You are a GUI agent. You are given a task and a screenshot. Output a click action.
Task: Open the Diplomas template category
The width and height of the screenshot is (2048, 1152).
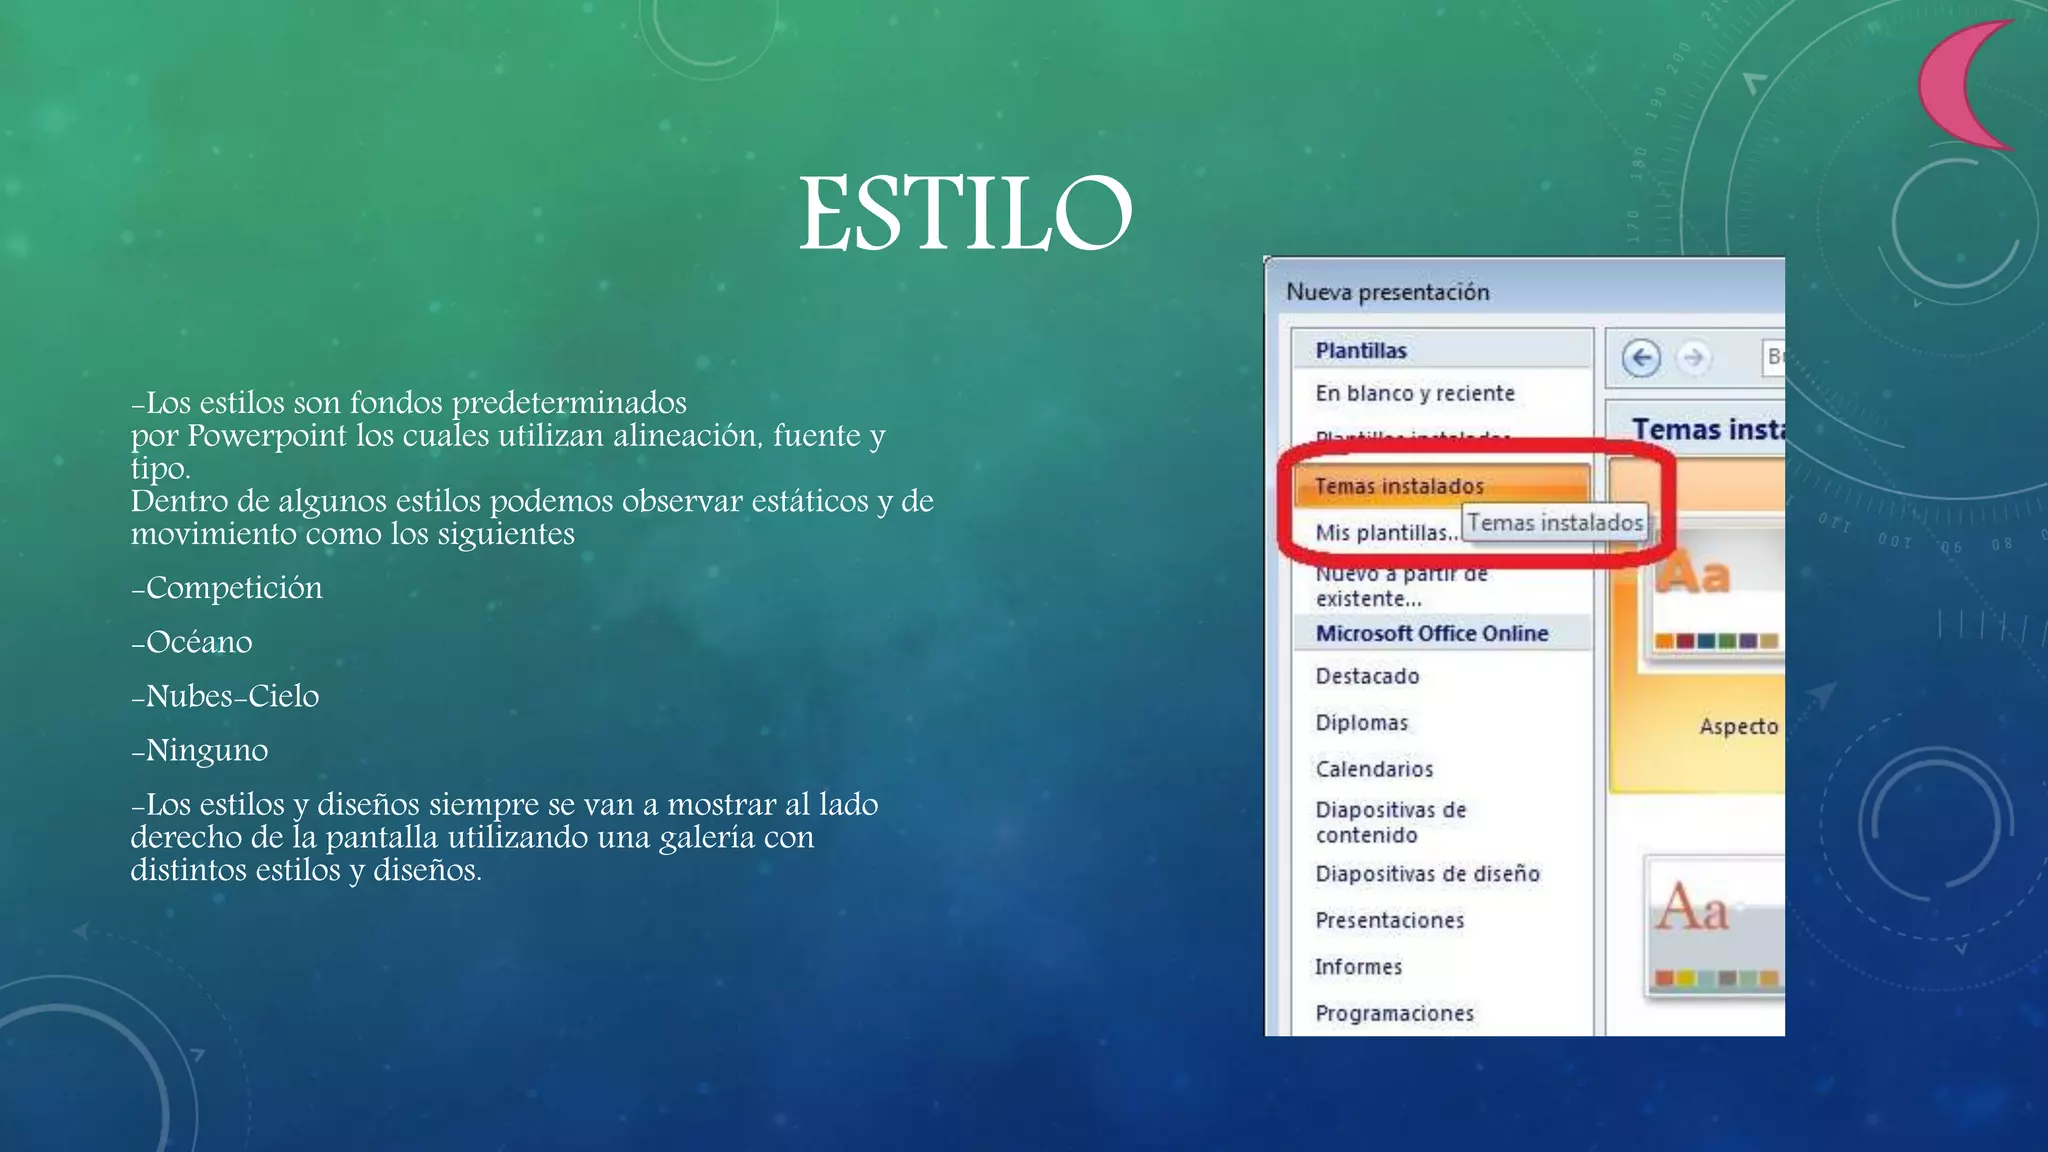pyautogui.click(x=1361, y=722)
